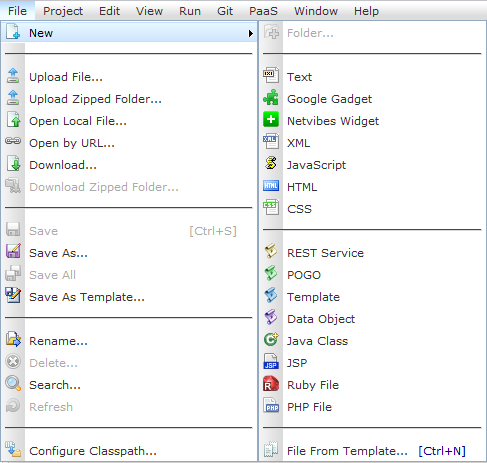The height and width of the screenshot is (463, 487).
Task: Click the Save As Template icon
Action: coord(13,296)
